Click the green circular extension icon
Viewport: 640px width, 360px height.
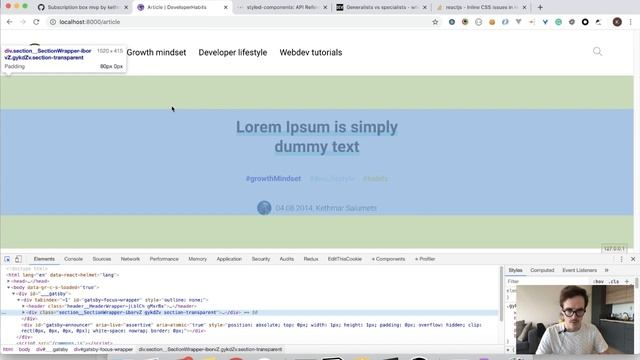(558, 22)
